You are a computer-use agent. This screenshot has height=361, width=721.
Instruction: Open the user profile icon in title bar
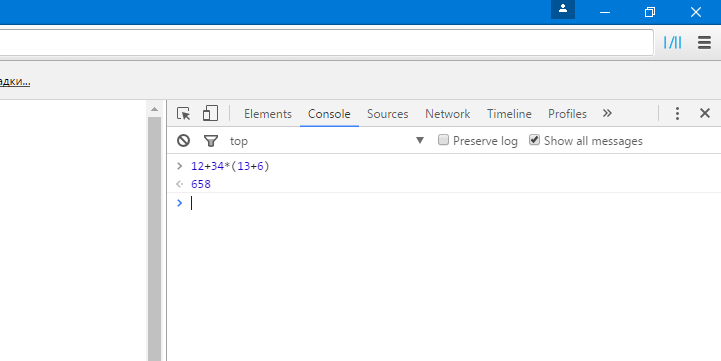[563, 9]
